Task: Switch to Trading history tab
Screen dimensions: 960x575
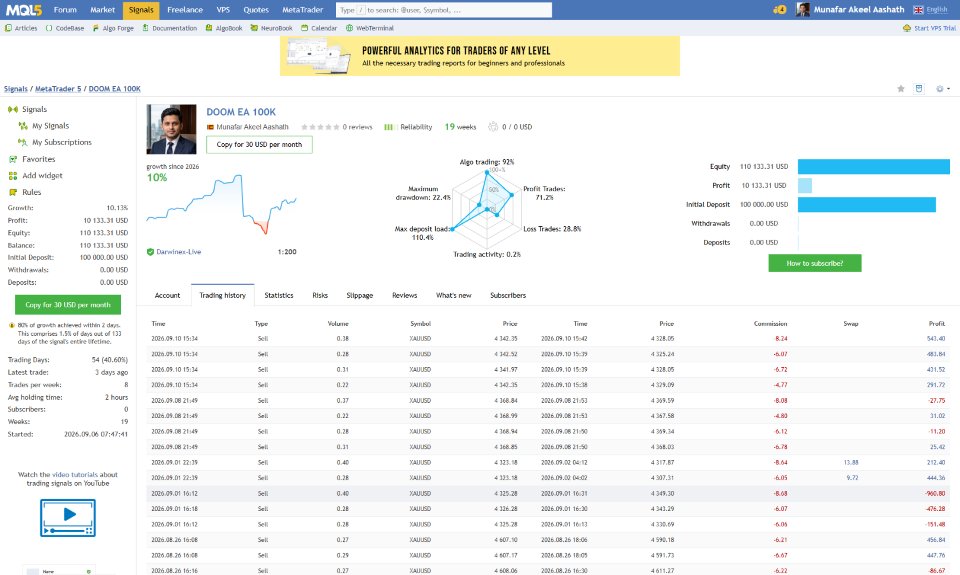Action: click(222, 295)
